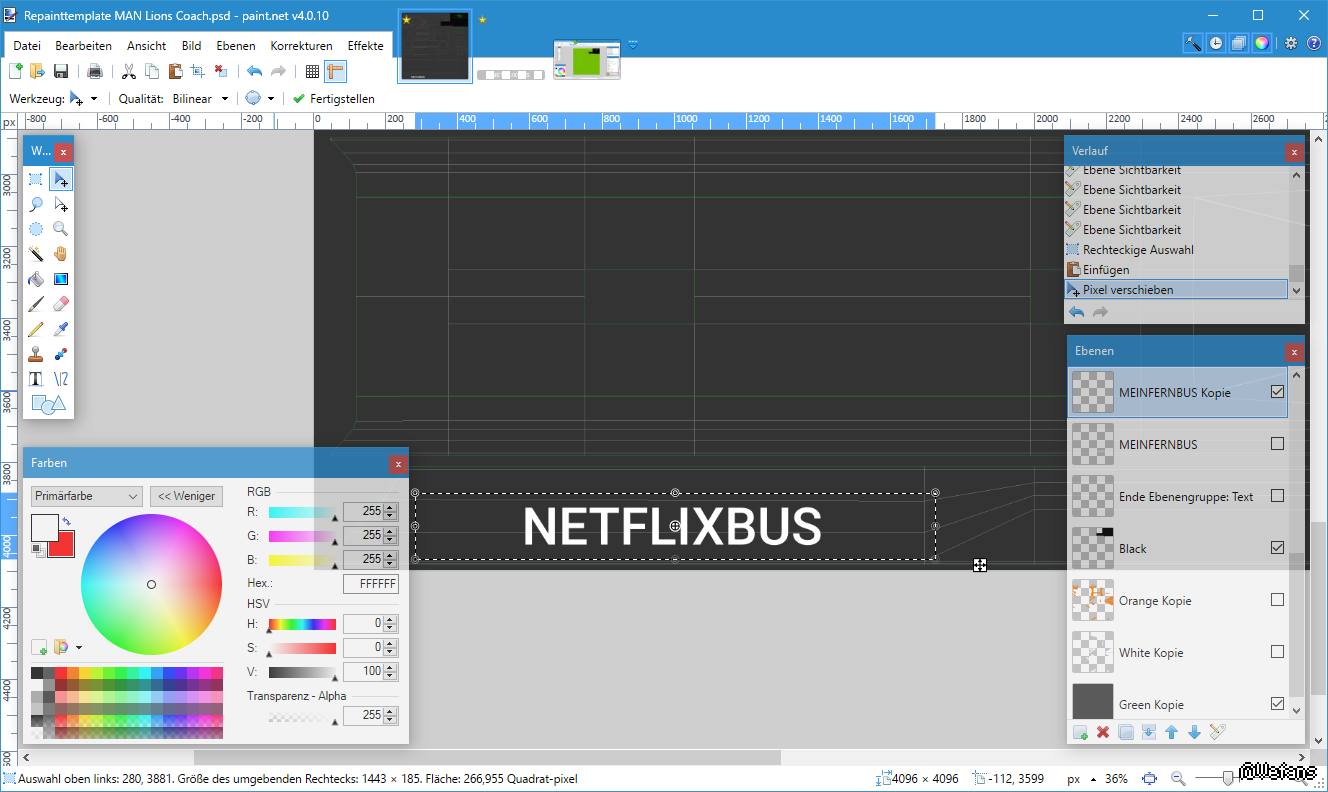
Task: Click the Fertigstellen button
Action: click(334, 99)
